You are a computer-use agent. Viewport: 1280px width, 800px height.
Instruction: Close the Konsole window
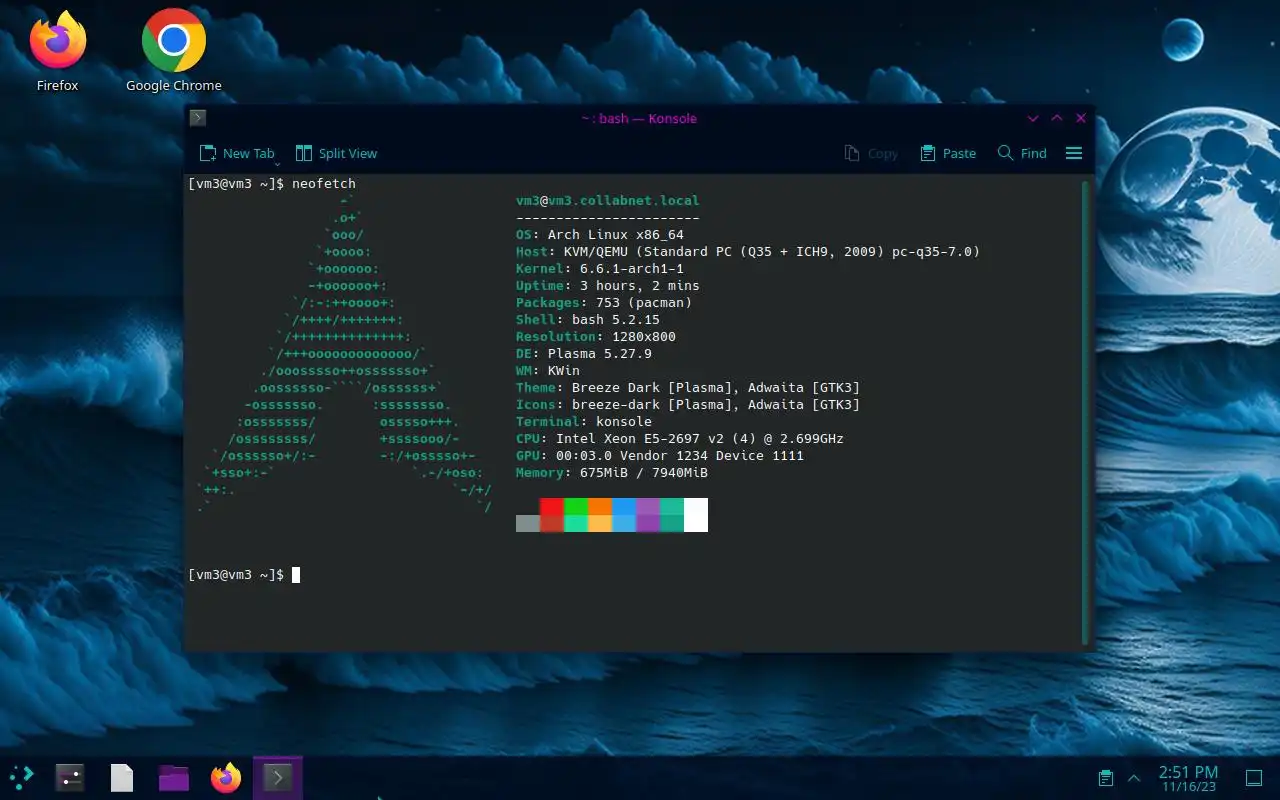pos(1081,118)
